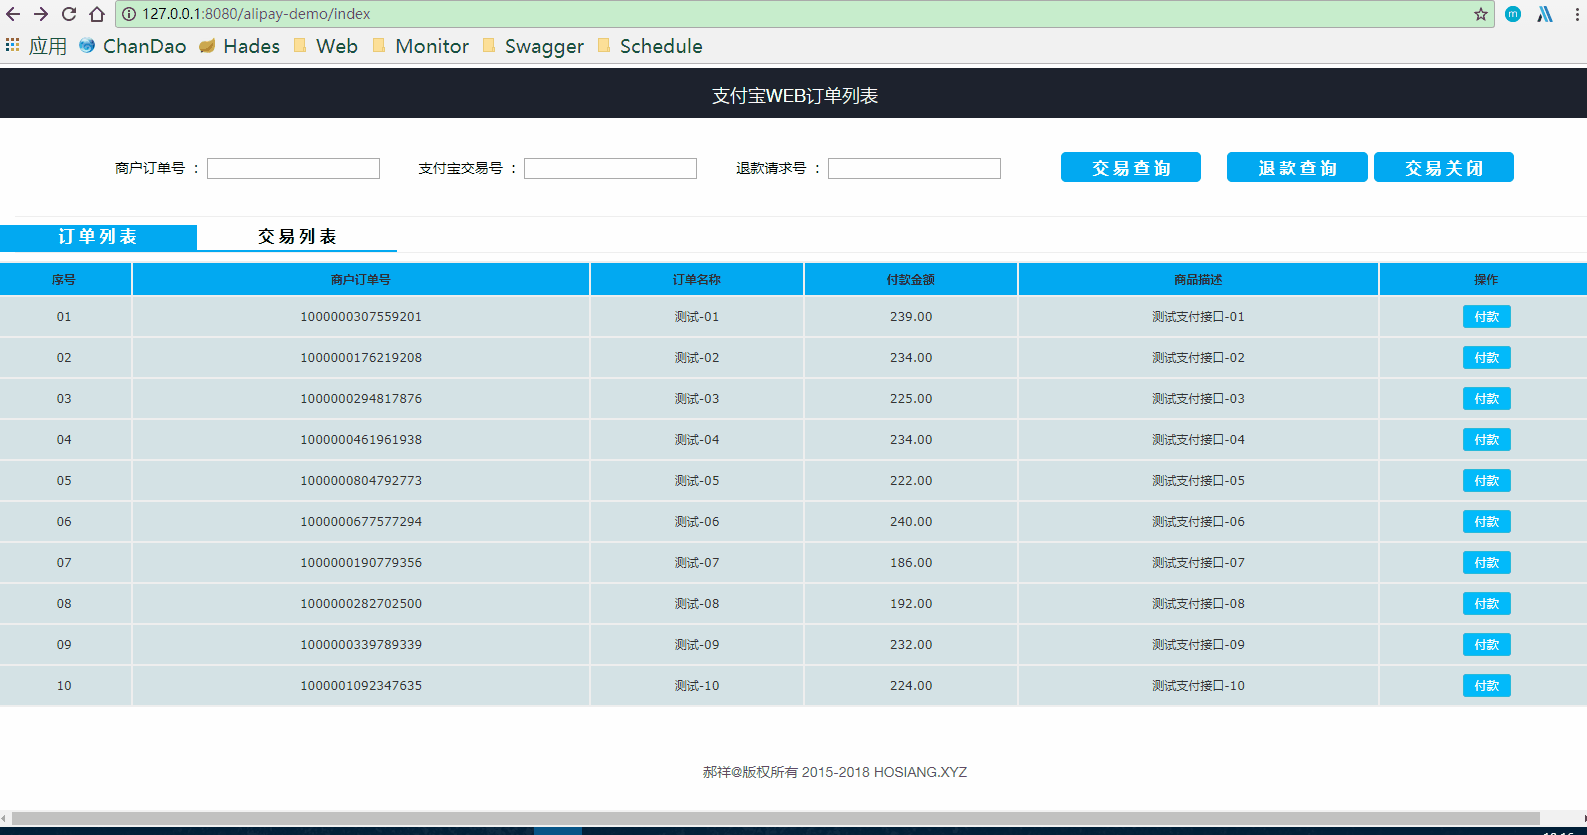1587x835 pixels.
Task: Select order number 1000000307559201
Action: [361, 317]
